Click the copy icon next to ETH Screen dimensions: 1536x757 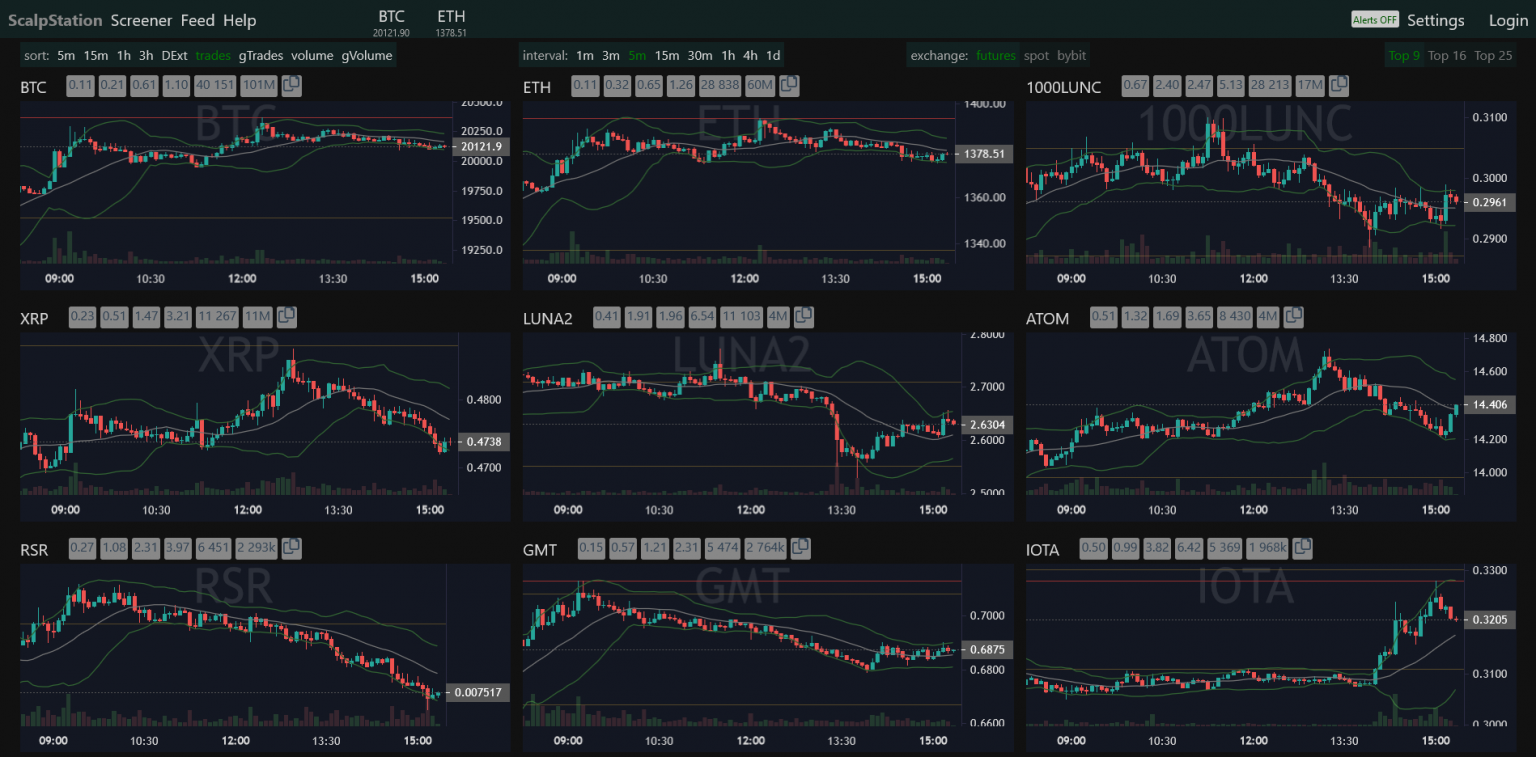(789, 86)
